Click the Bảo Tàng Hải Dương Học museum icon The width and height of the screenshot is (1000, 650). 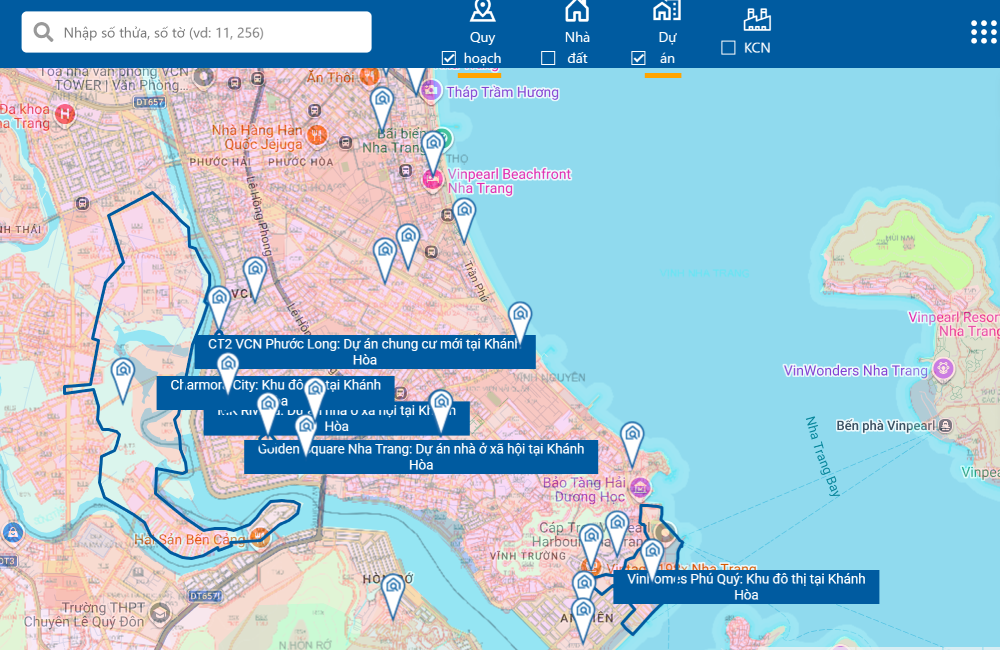click(x=640, y=489)
